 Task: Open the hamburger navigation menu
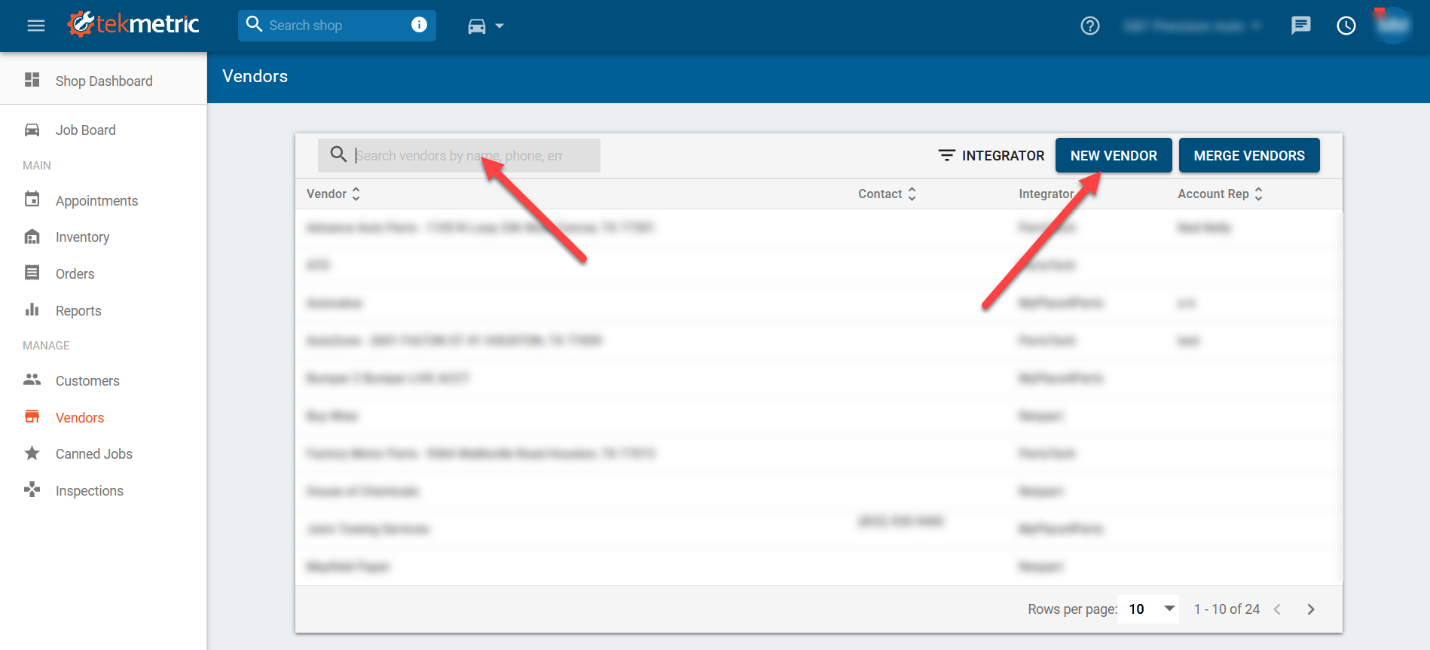tap(36, 26)
